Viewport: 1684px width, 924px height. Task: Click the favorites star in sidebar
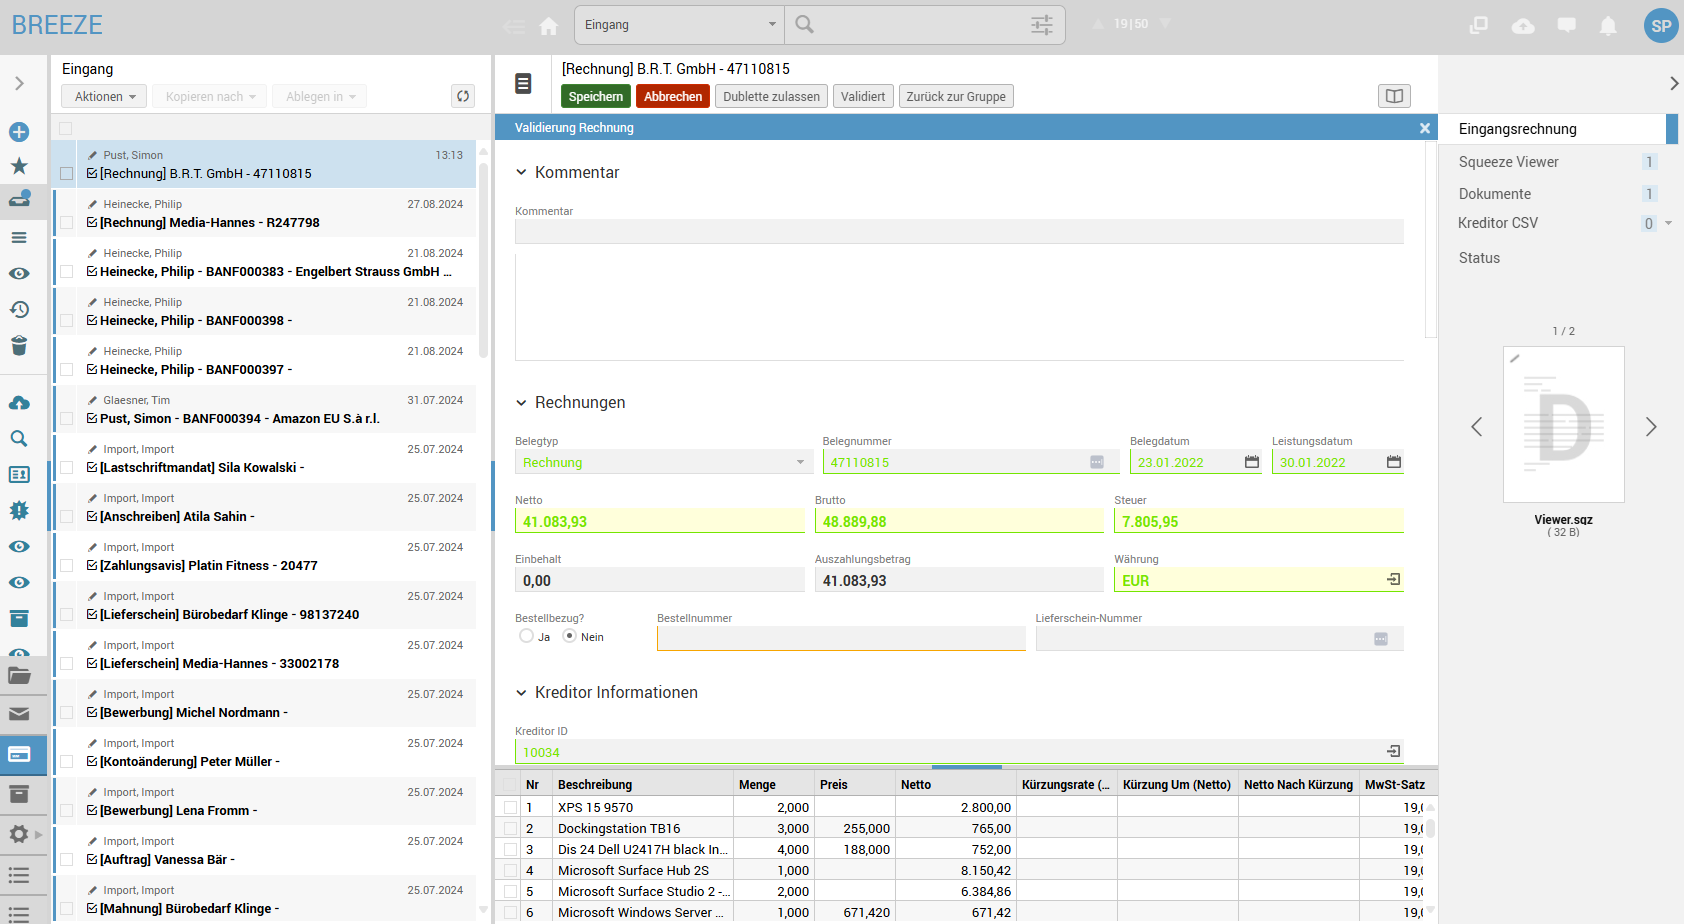pyautogui.click(x=19, y=166)
